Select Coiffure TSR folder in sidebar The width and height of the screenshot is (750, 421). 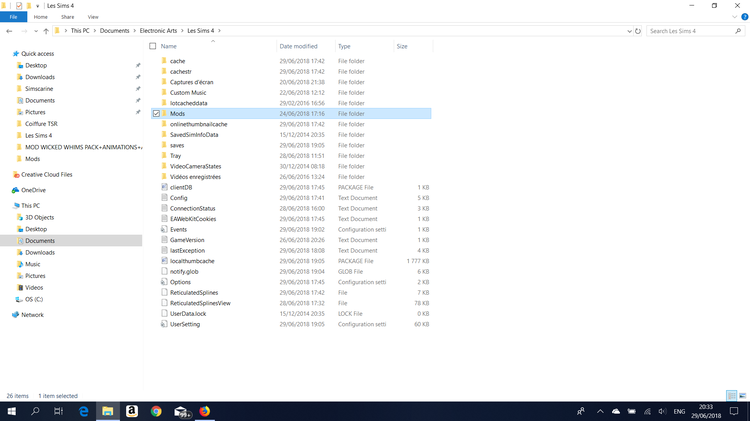pyautogui.click(x=41, y=123)
